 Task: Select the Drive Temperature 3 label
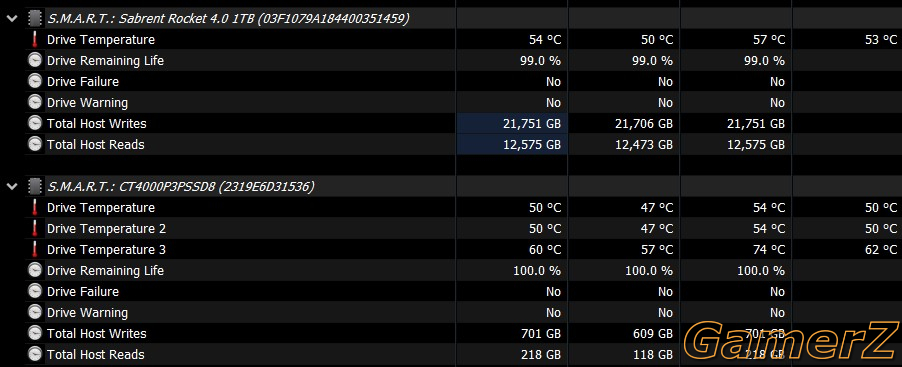point(106,250)
